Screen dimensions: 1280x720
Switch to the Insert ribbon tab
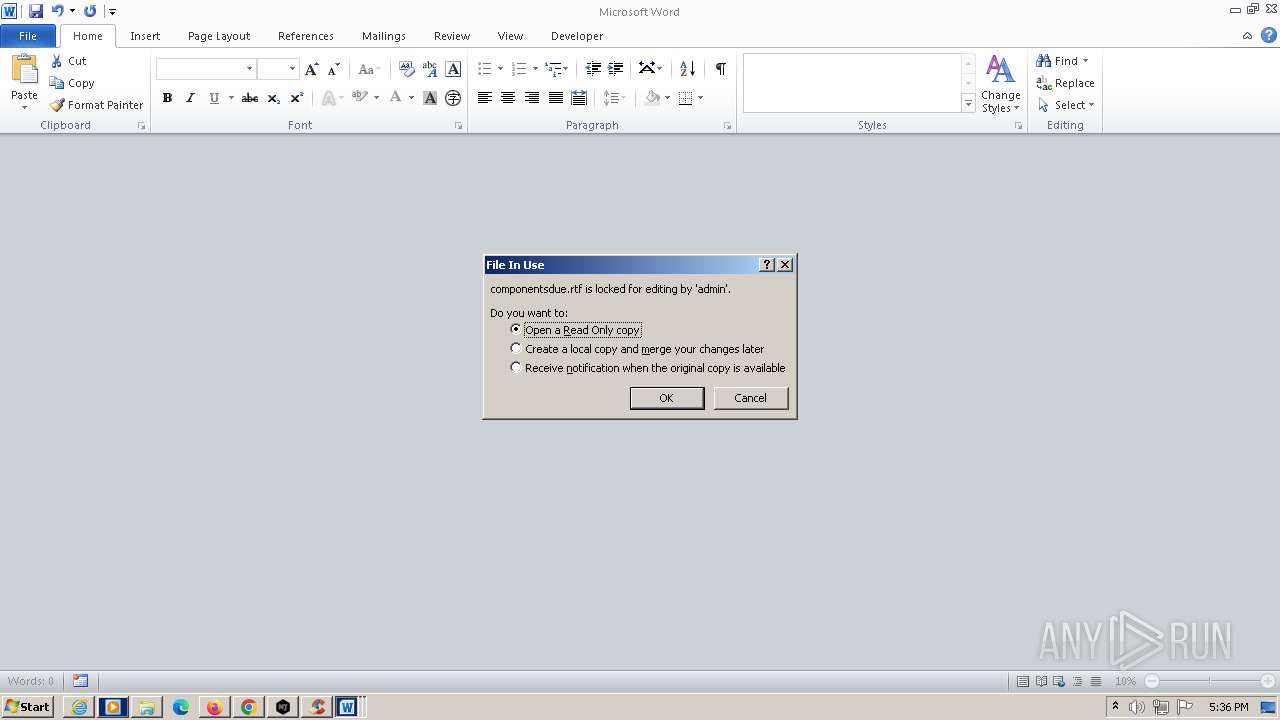point(145,36)
